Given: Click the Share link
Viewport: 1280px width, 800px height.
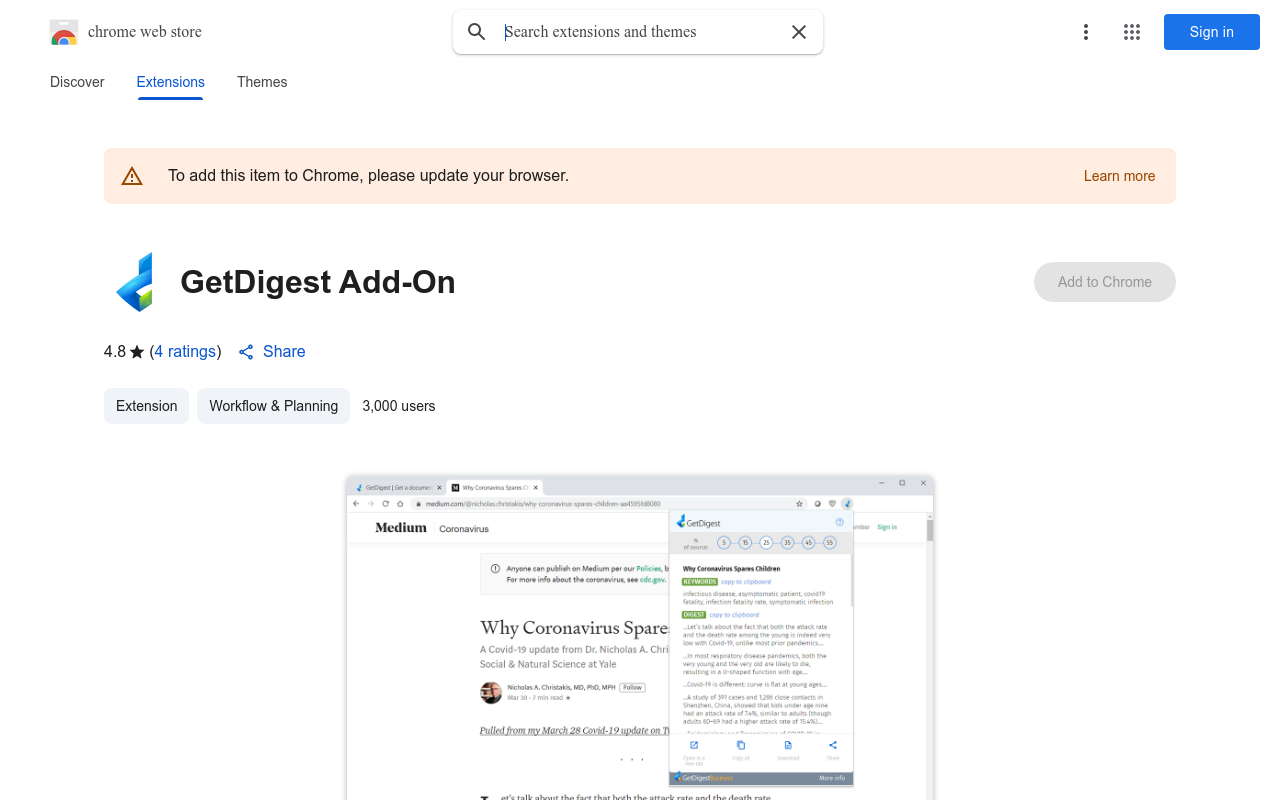Looking at the screenshot, I should coord(272,352).
